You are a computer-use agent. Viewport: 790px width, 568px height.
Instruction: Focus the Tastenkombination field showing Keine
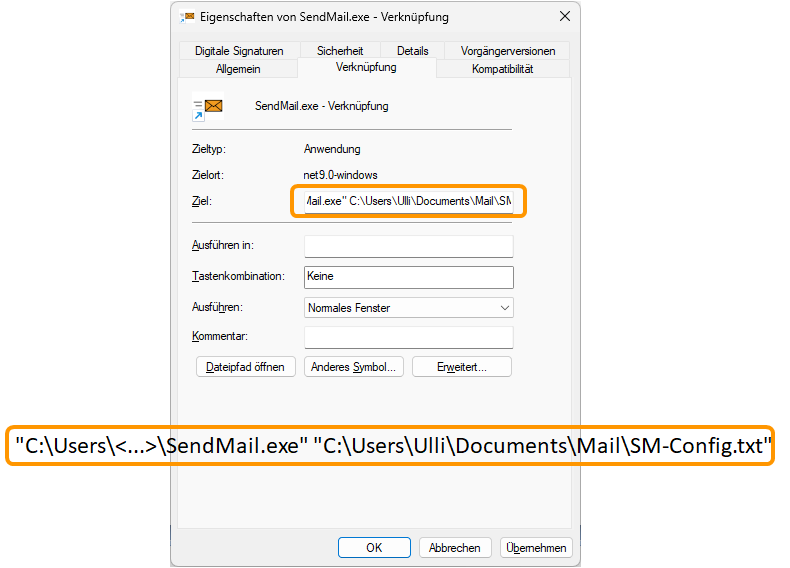[408, 277]
